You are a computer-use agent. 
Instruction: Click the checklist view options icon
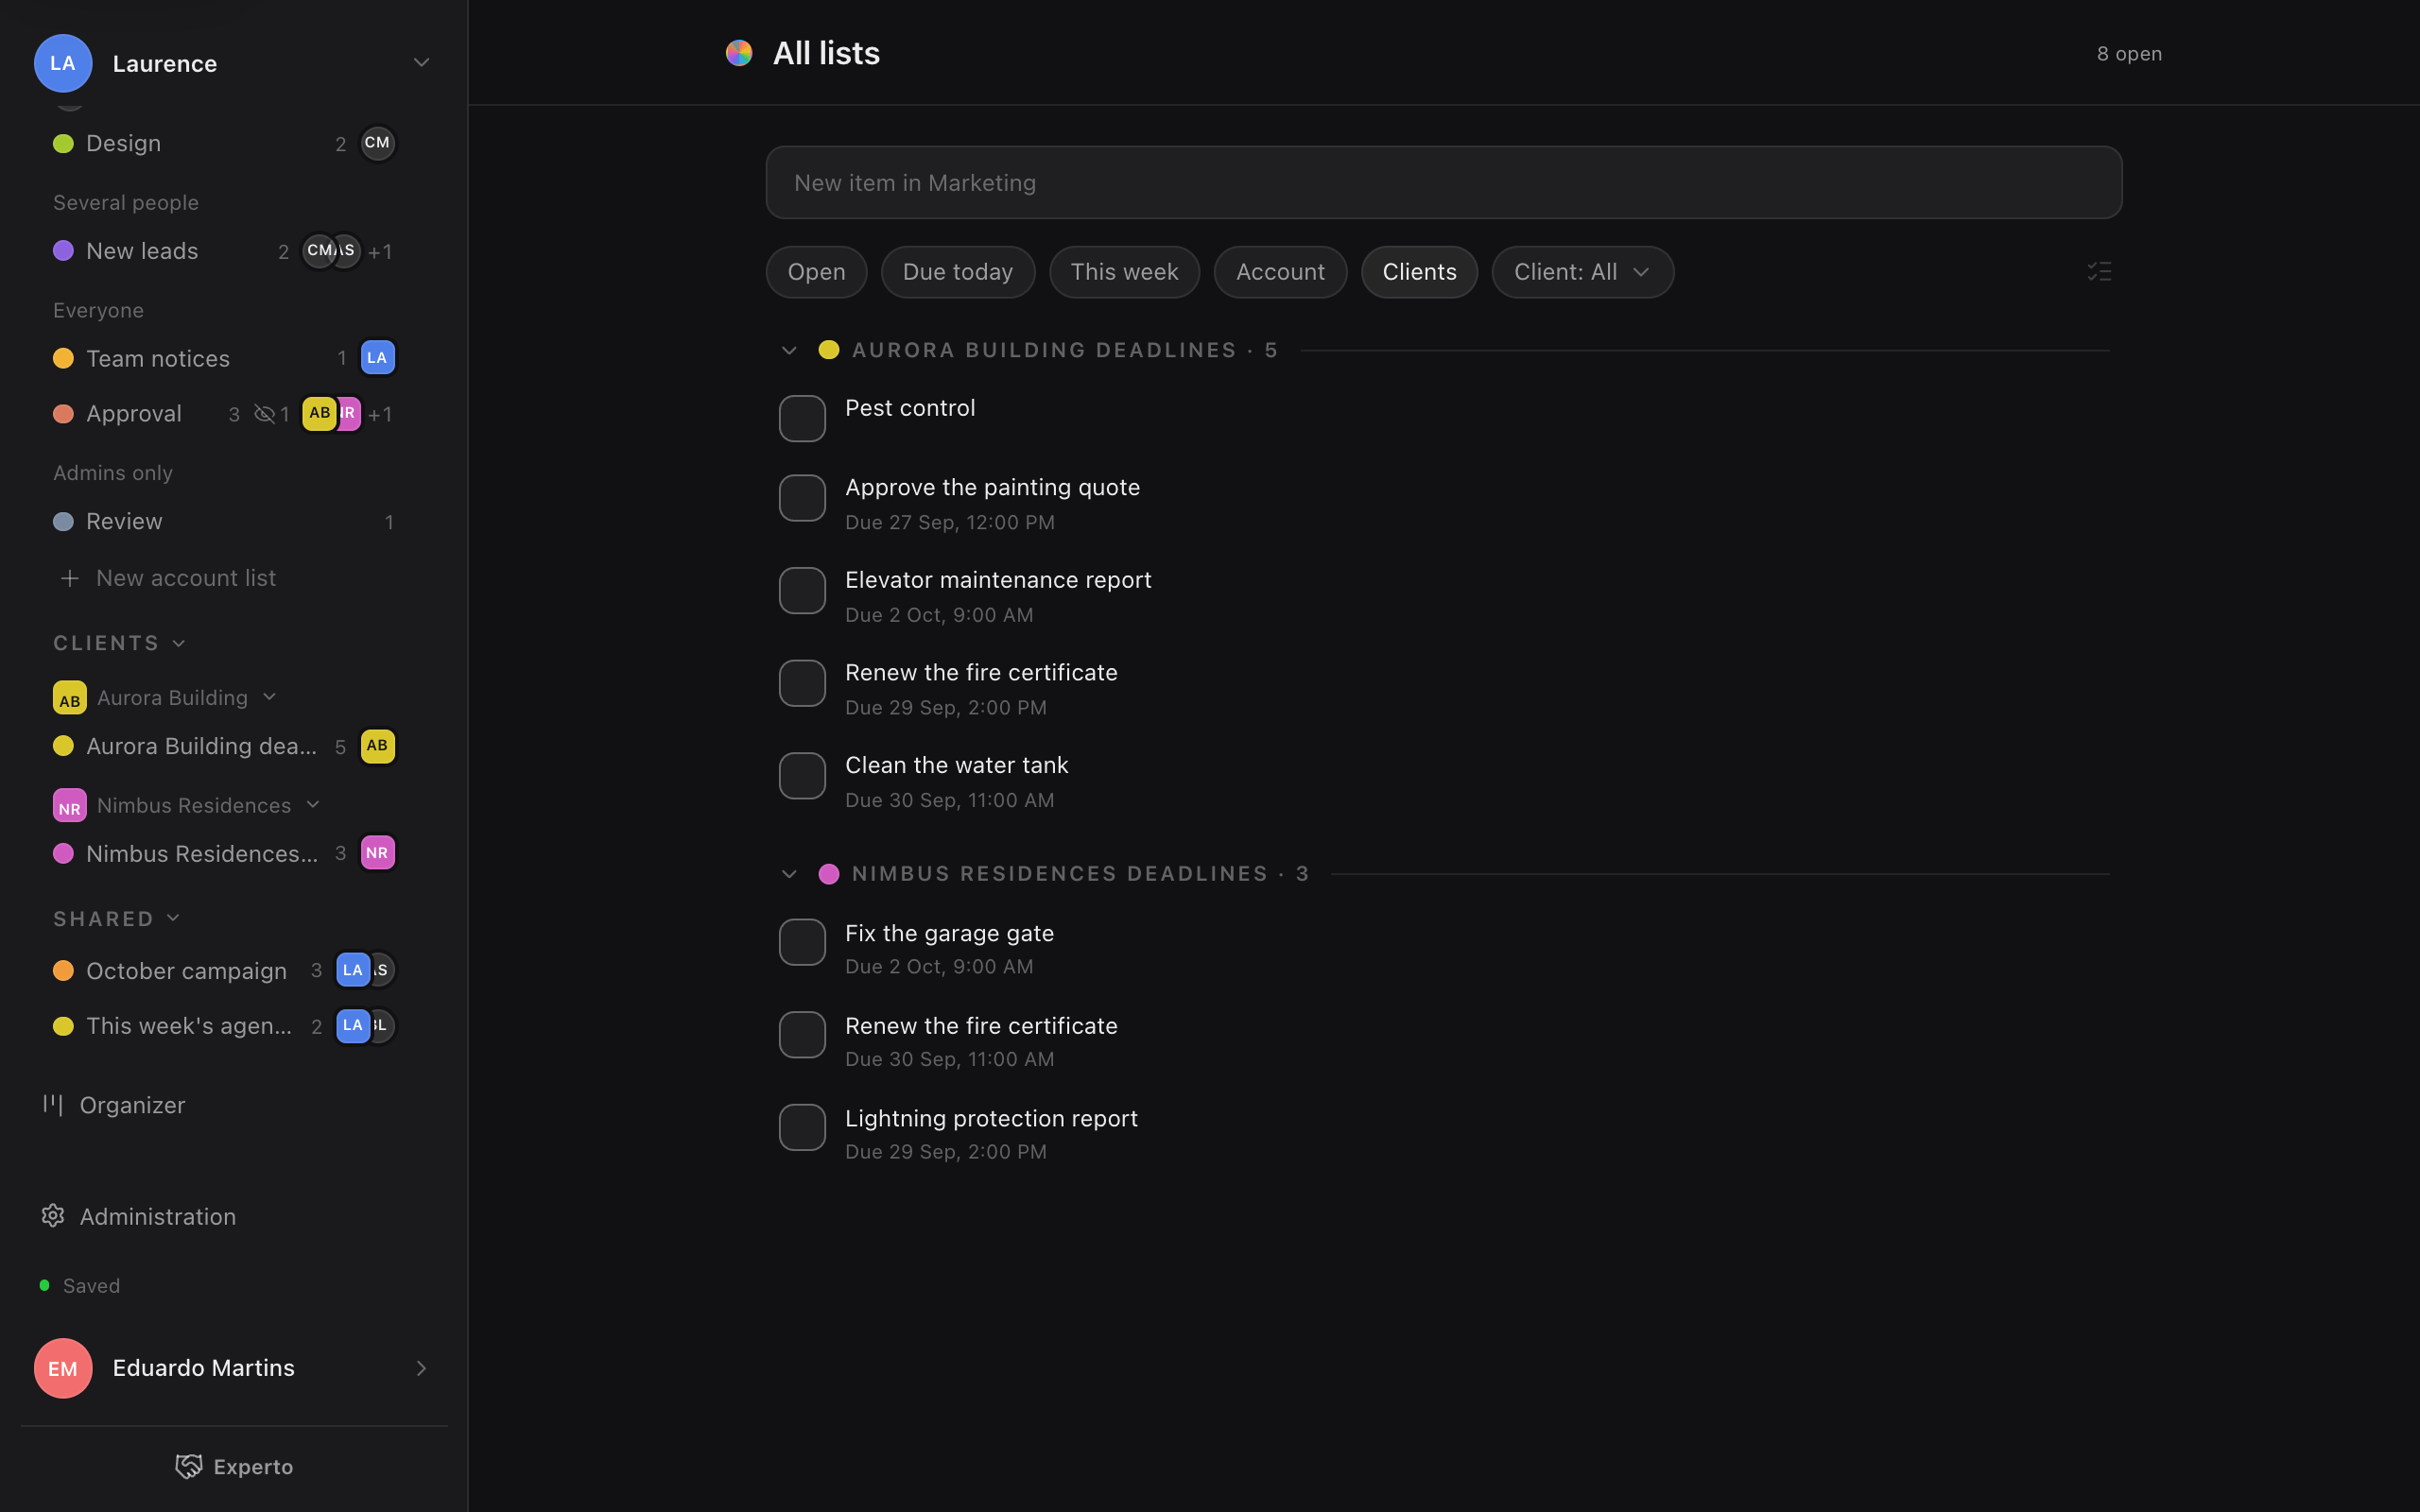(x=2100, y=272)
